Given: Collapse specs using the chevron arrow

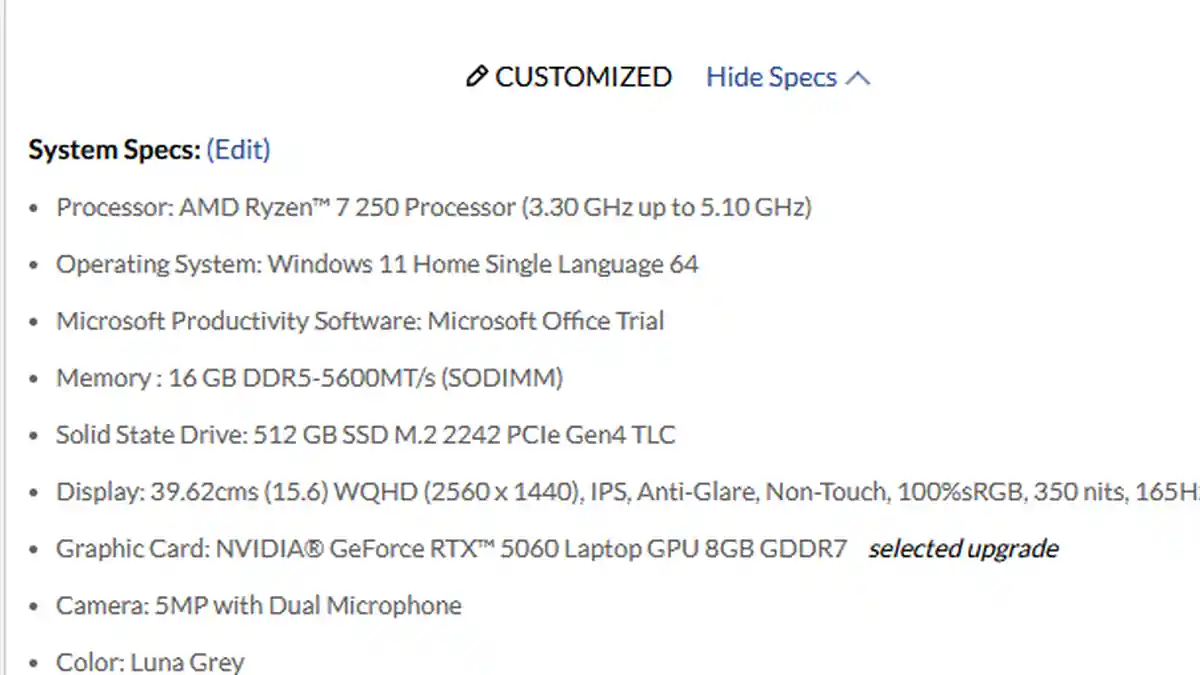Looking at the screenshot, I should pyautogui.click(x=858, y=78).
